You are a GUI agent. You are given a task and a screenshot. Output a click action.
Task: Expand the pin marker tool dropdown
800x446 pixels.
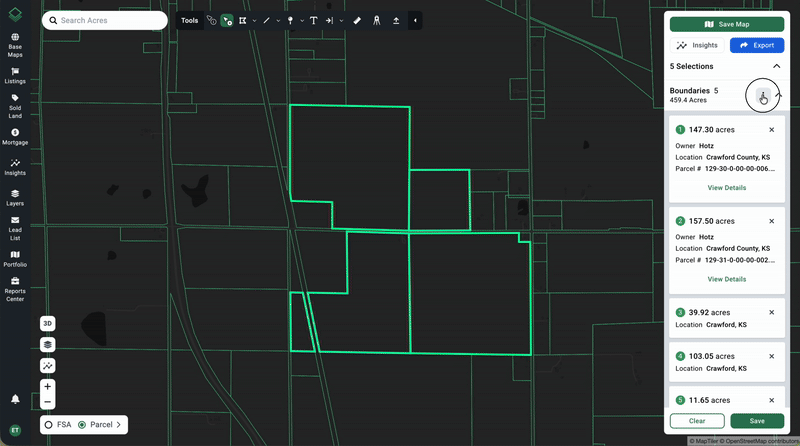(x=301, y=20)
